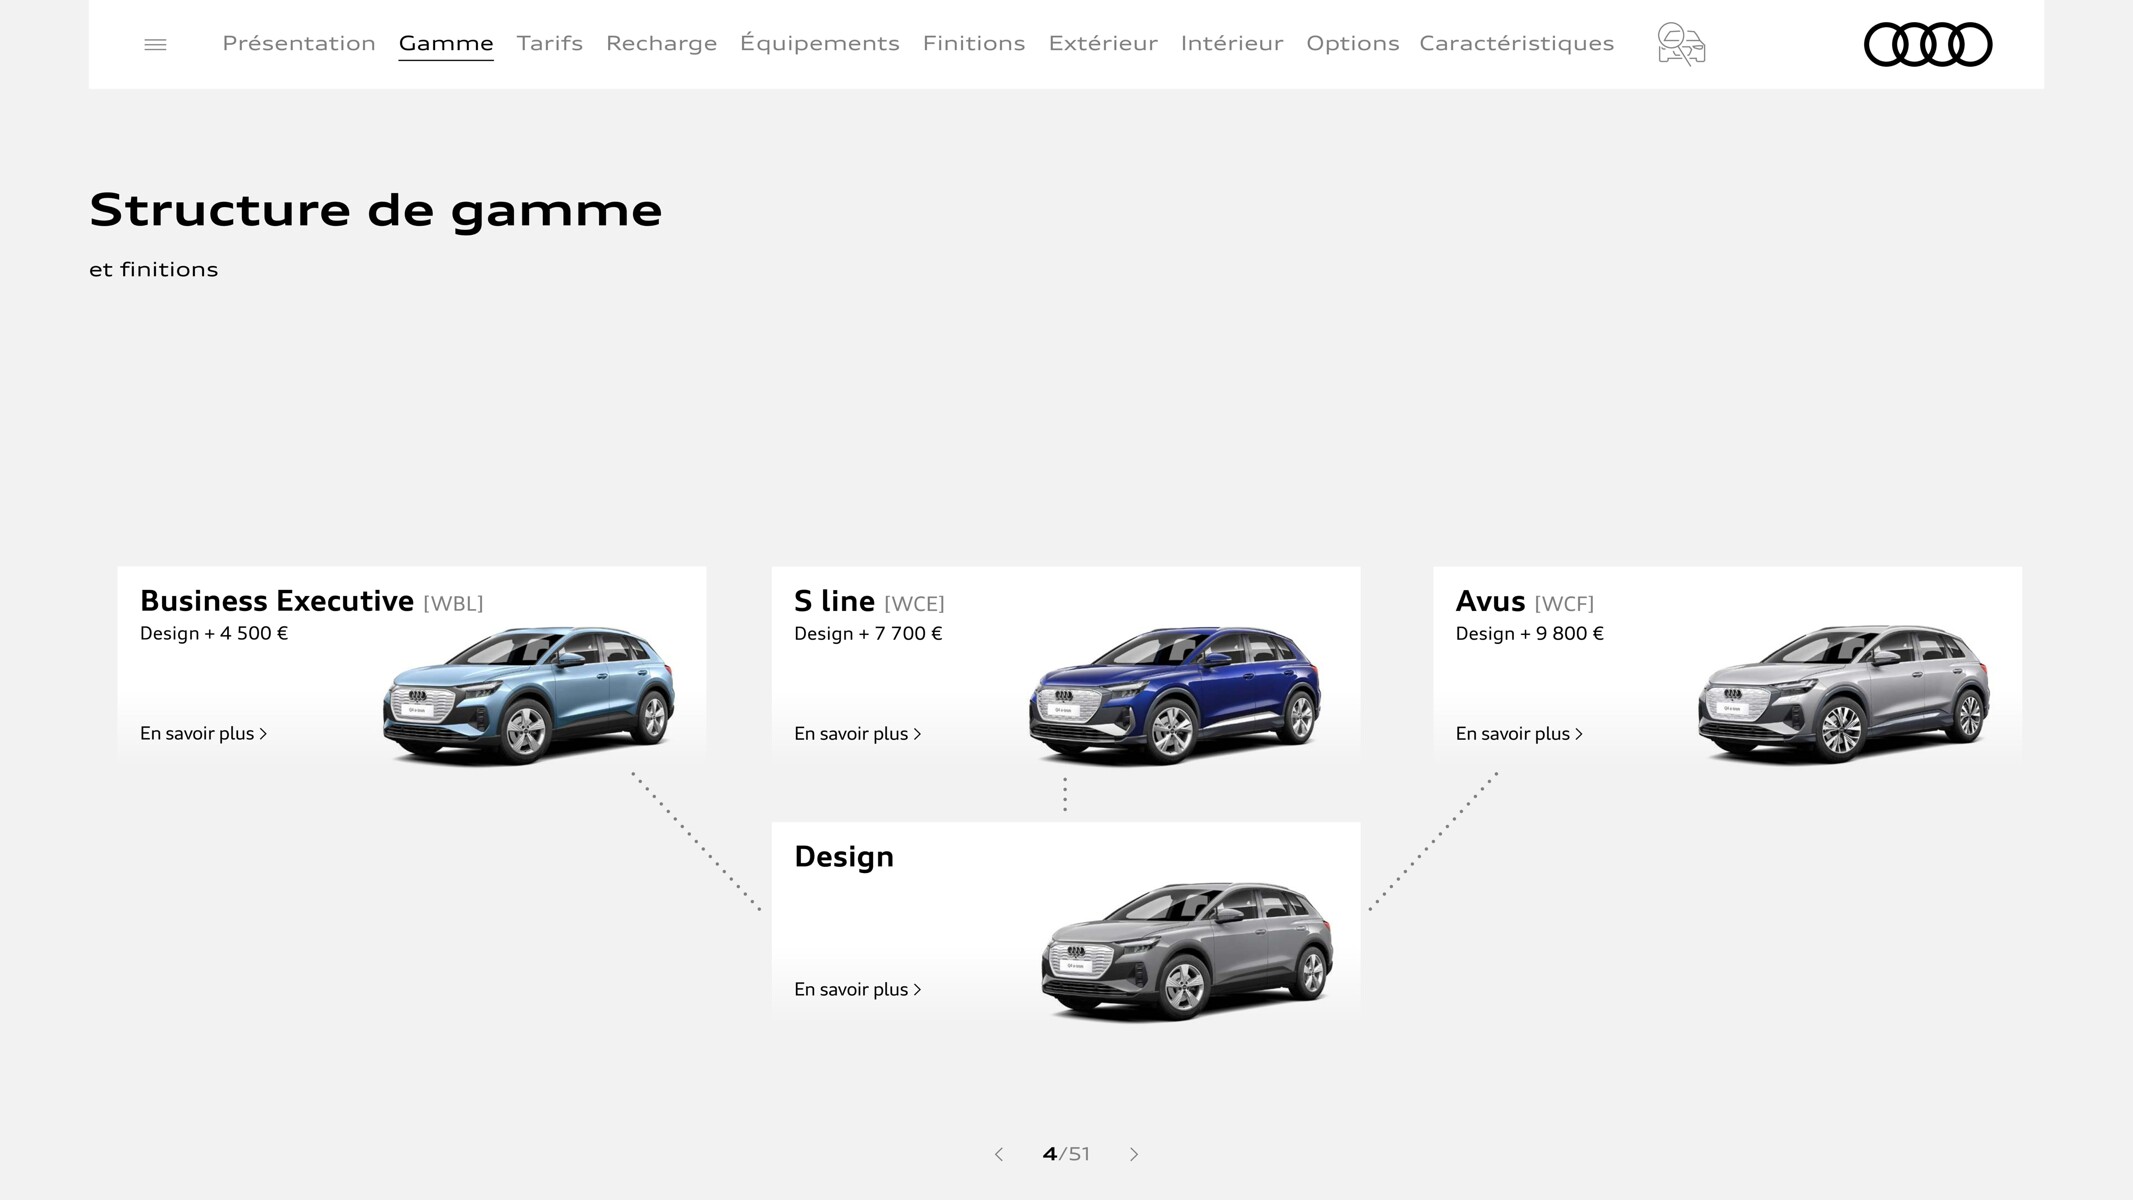Click the silver Avus car image

tap(1844, 695)
